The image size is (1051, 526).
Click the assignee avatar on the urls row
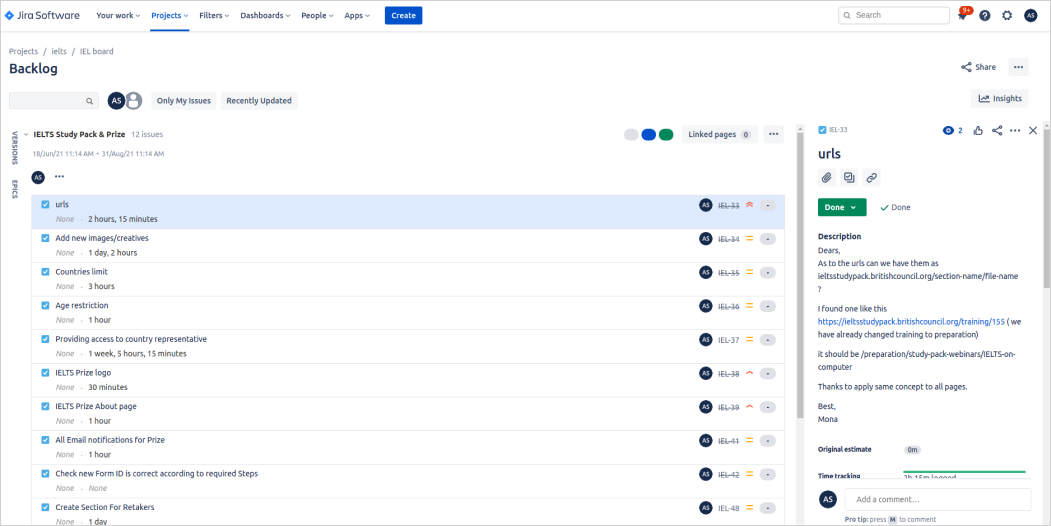tap(705, 205)
